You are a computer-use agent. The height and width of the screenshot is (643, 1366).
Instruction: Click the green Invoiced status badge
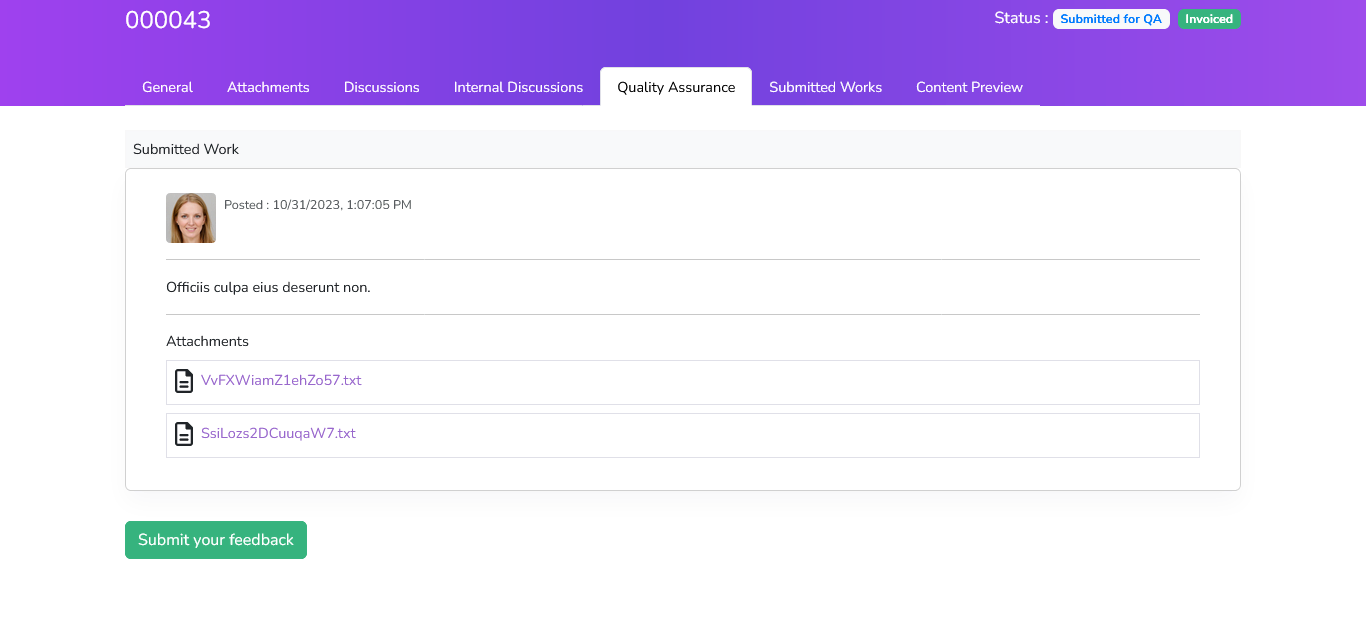[1209, 19]
